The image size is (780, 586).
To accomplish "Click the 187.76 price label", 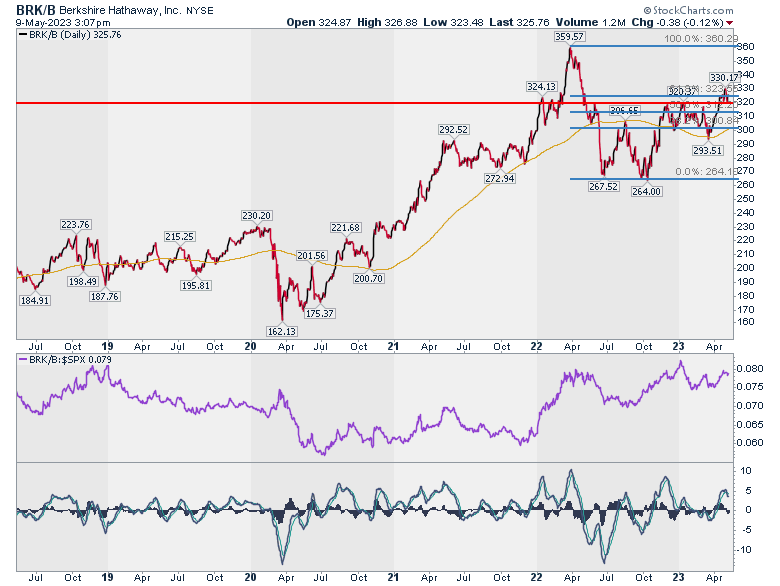I will (104, 296).
